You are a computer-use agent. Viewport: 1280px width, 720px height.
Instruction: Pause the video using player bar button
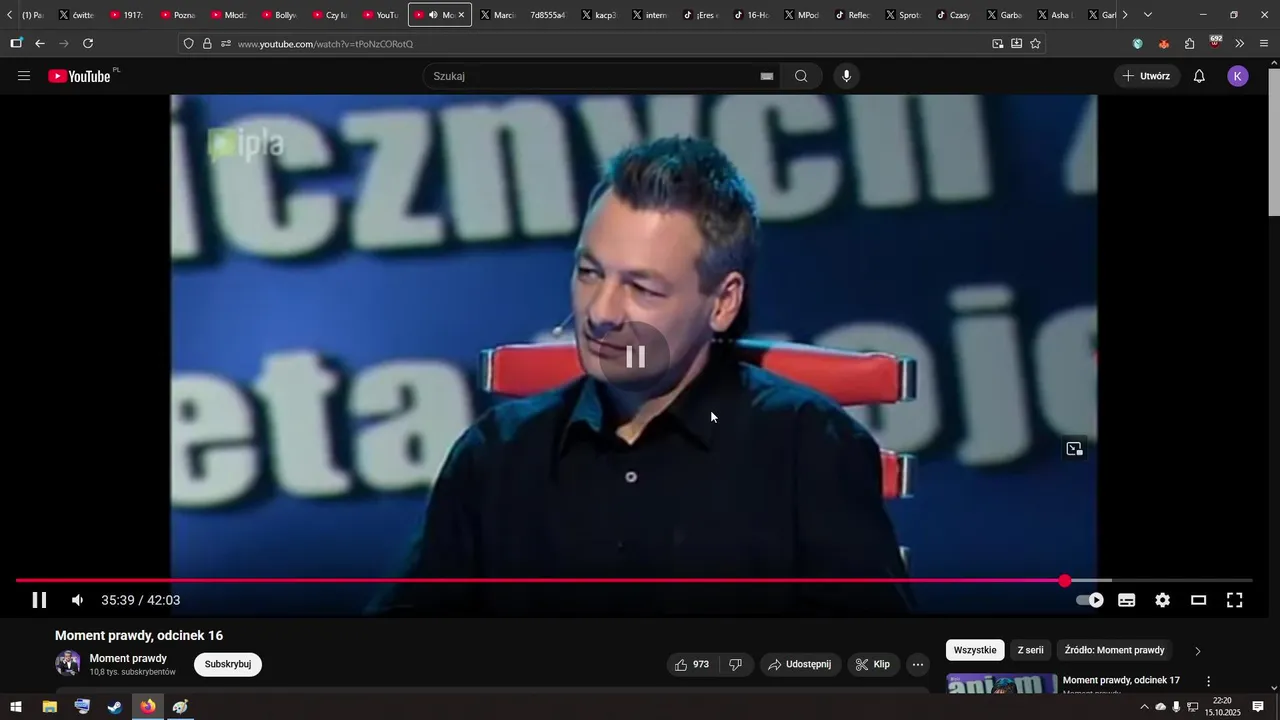pos(39,600)
